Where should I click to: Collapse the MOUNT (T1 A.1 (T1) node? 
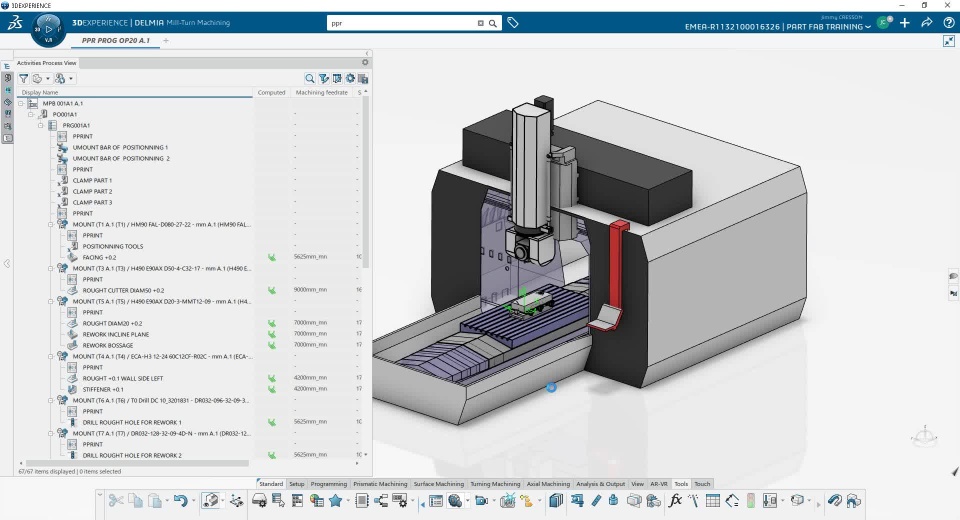[x=51, y=224]
